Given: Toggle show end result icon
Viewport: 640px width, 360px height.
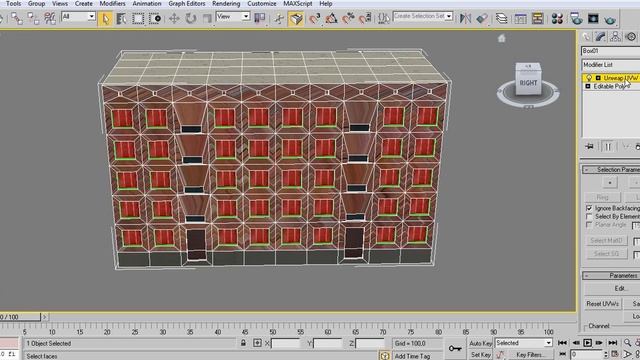Looking at the screenshot, I should pyautogui.click(x=608, y=146).
